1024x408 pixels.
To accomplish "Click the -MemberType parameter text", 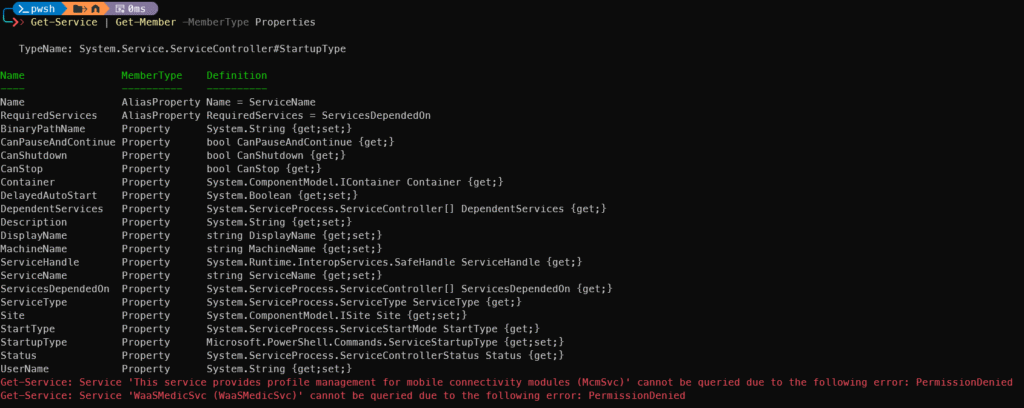I will (x=216, y=22).
